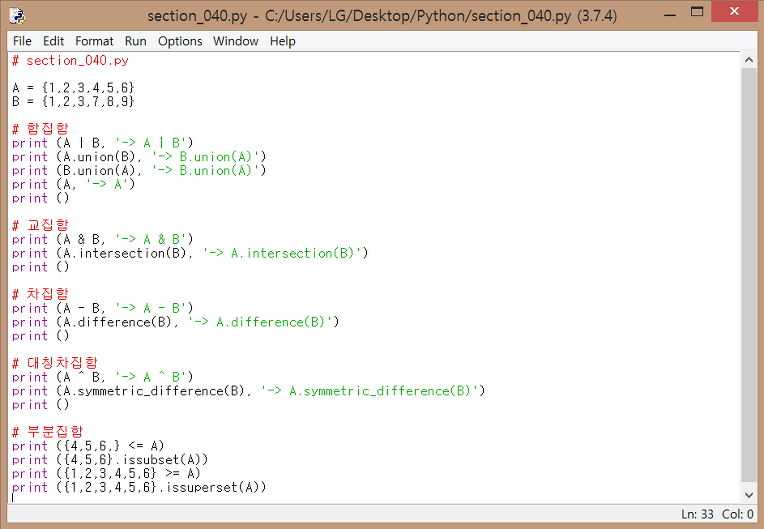Click the 'Col: 0' status indicator

pos(738,514)
